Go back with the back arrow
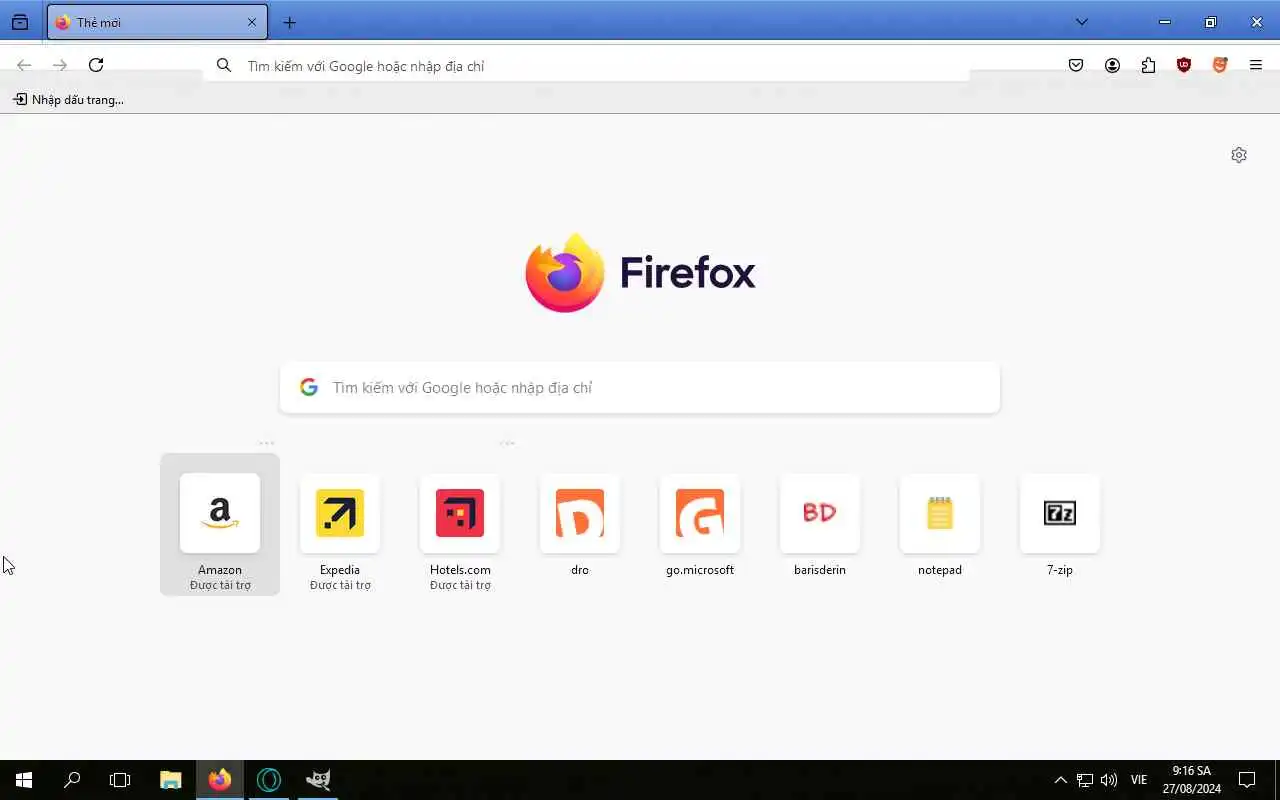 pyautogui.click(x=24, y=65)
